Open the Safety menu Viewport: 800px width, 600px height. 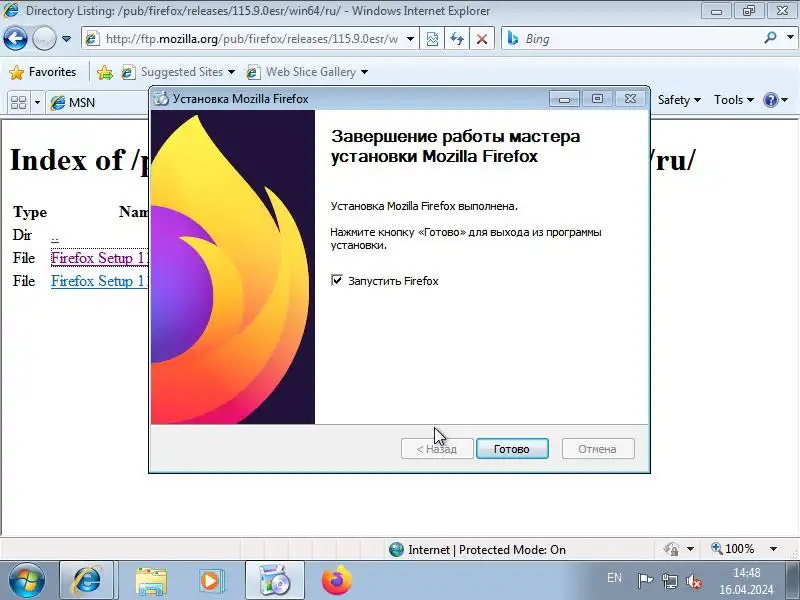679,100
